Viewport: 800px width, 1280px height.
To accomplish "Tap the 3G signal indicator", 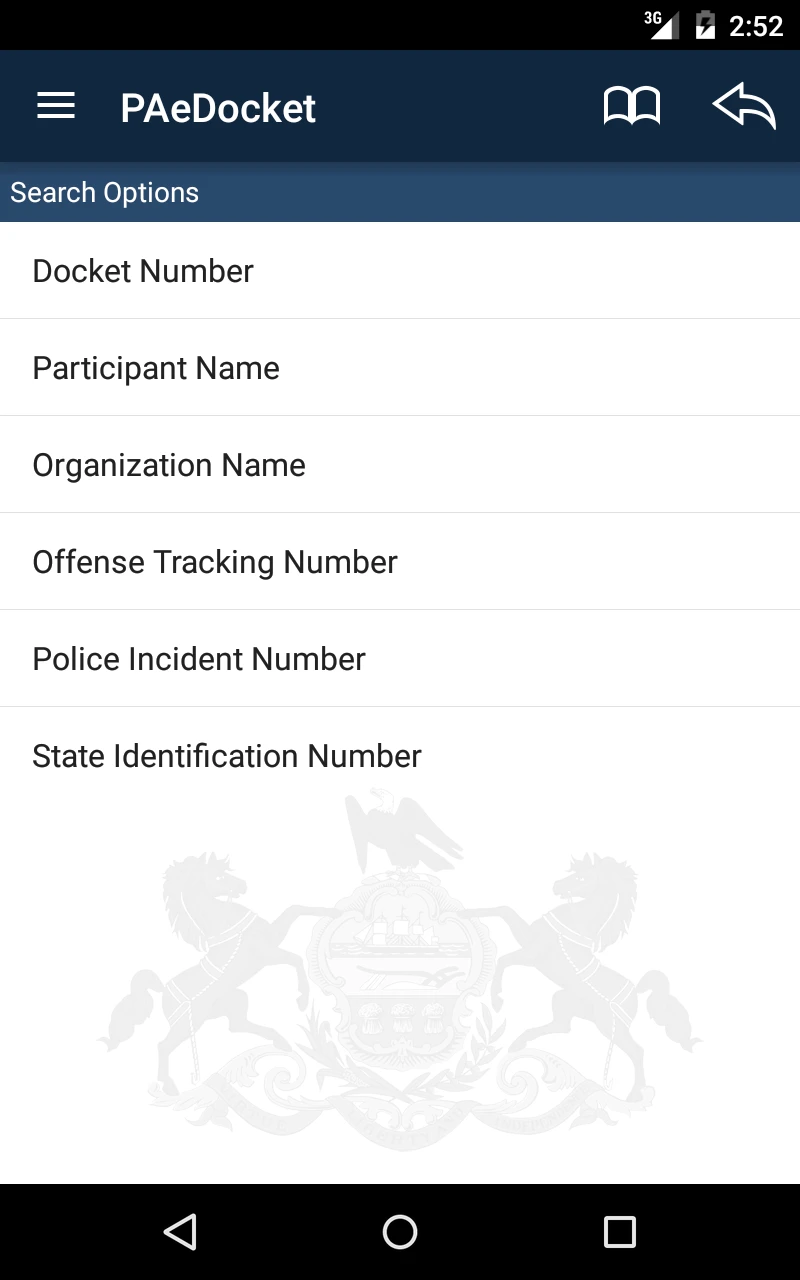I will click(x=661, y=25).
